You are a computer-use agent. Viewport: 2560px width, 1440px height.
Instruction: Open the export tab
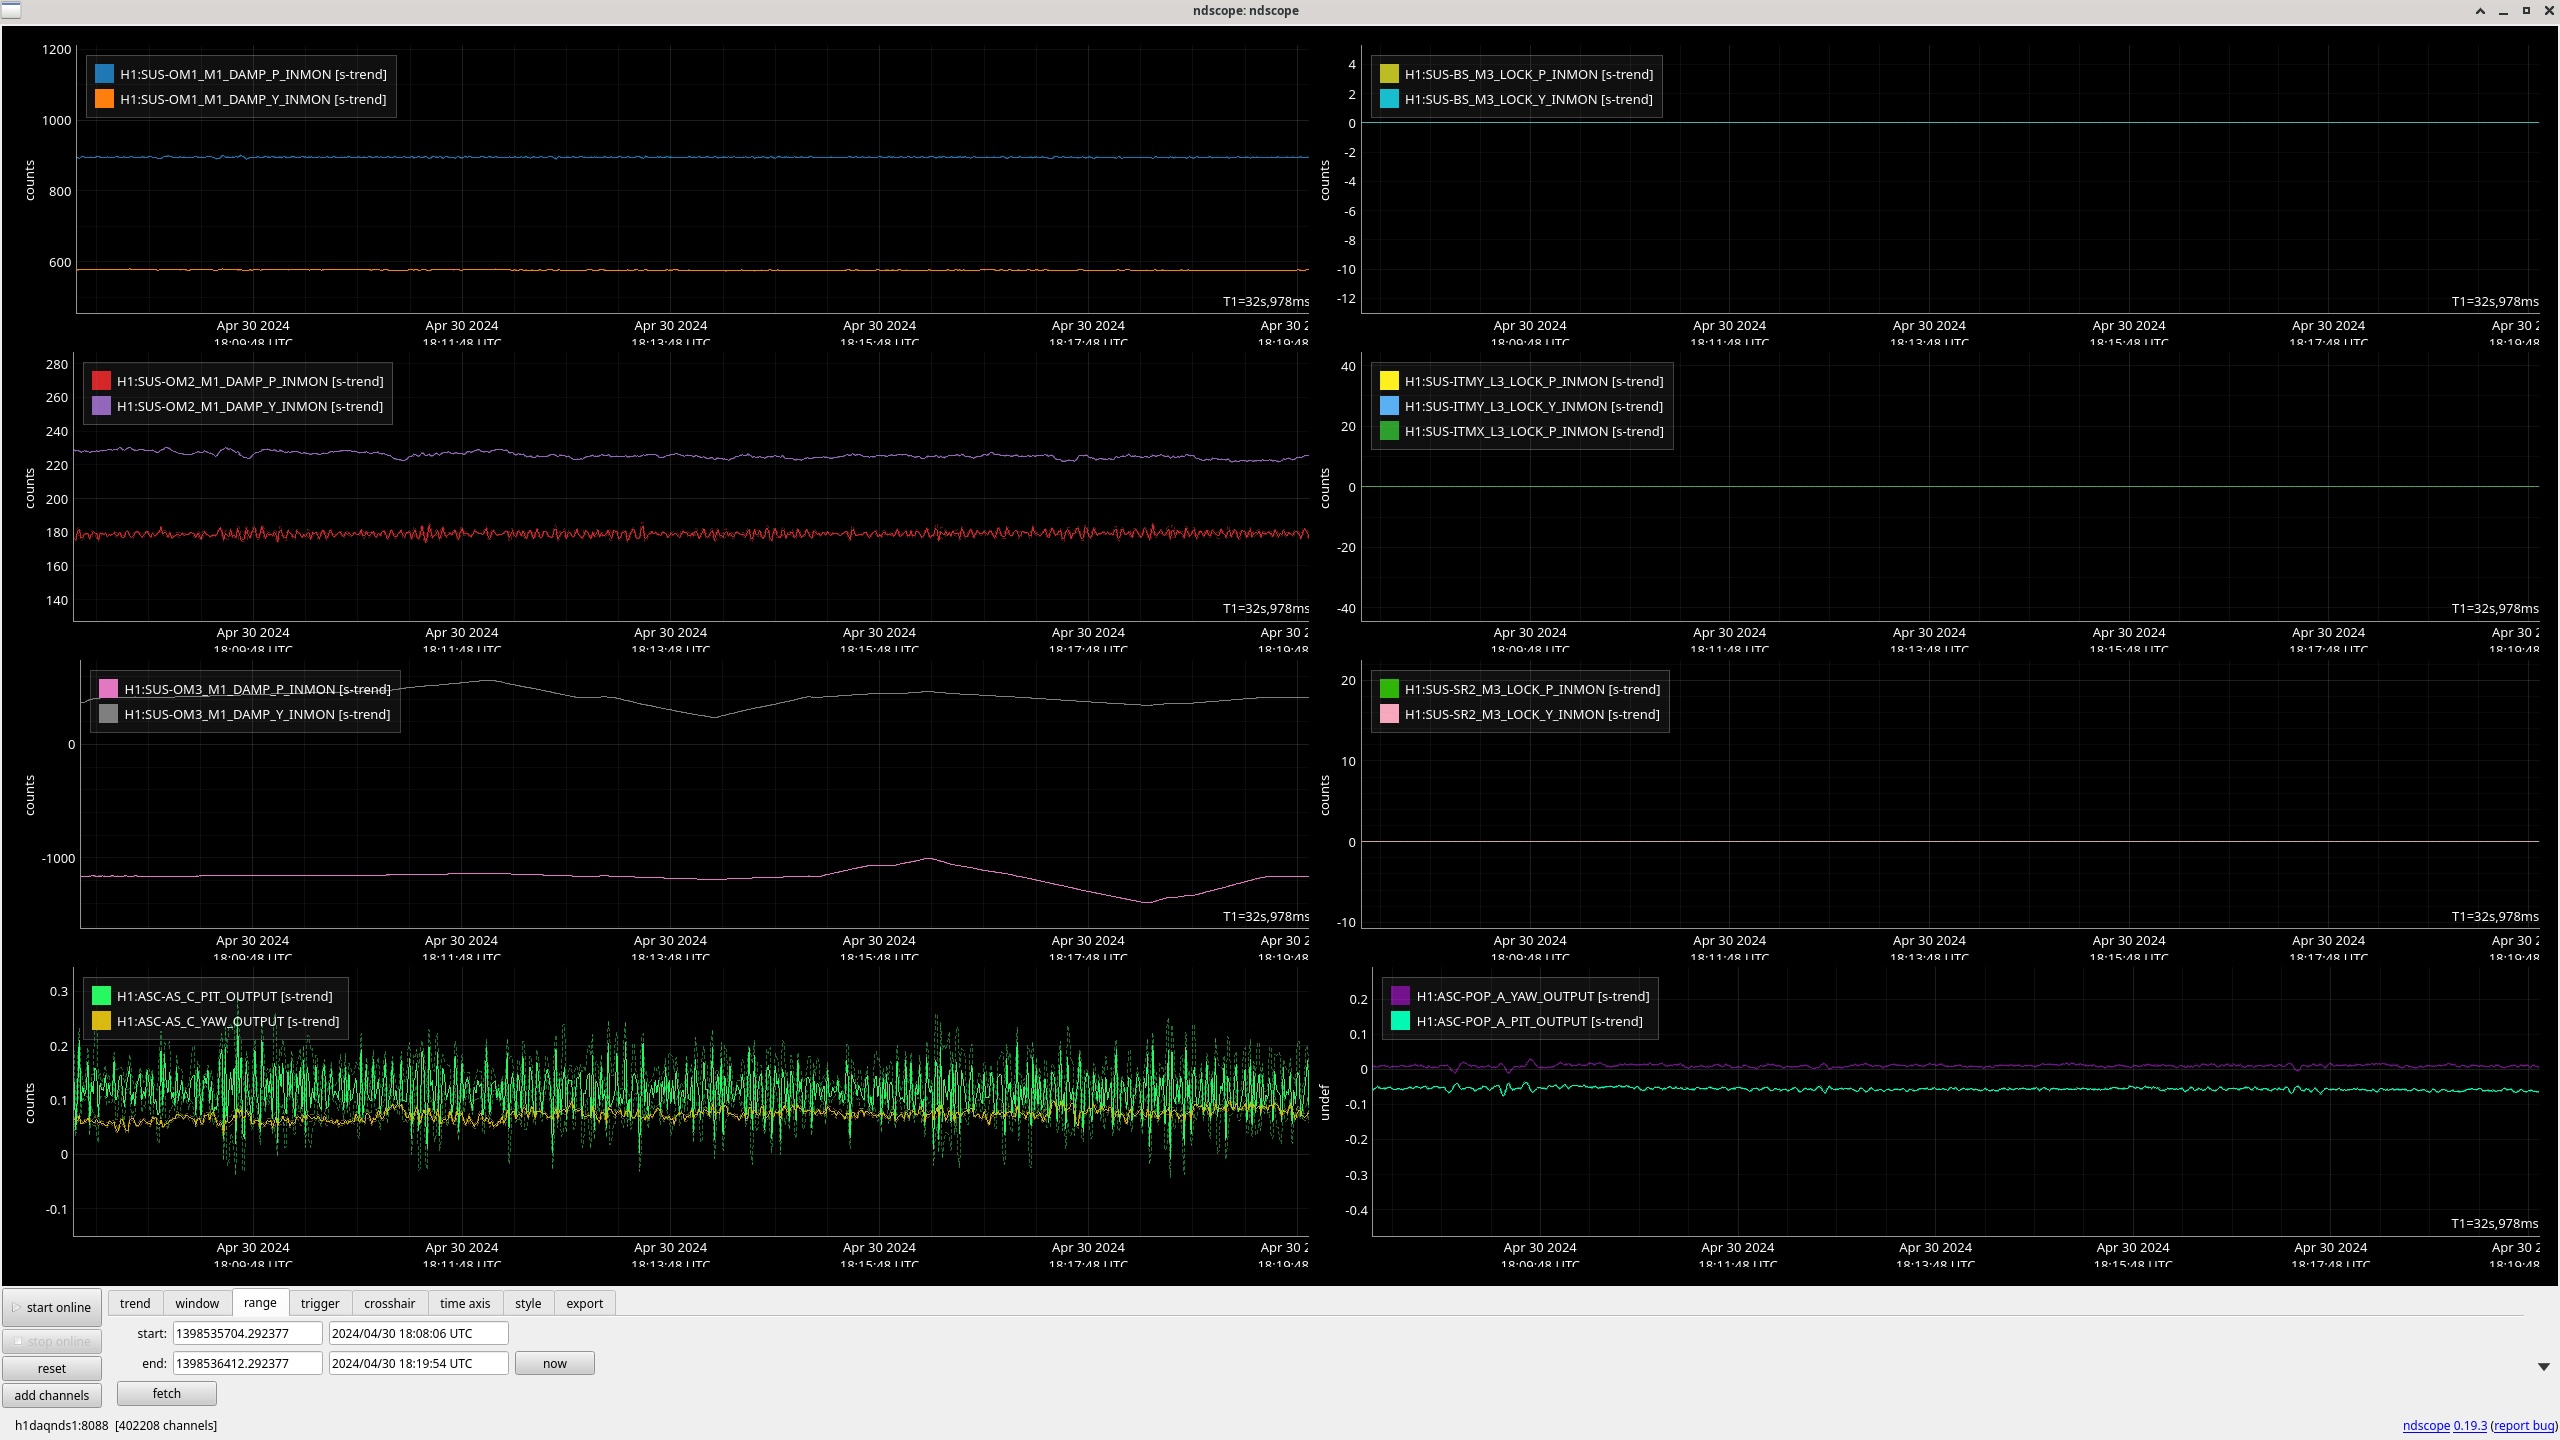coord(584,1303)
